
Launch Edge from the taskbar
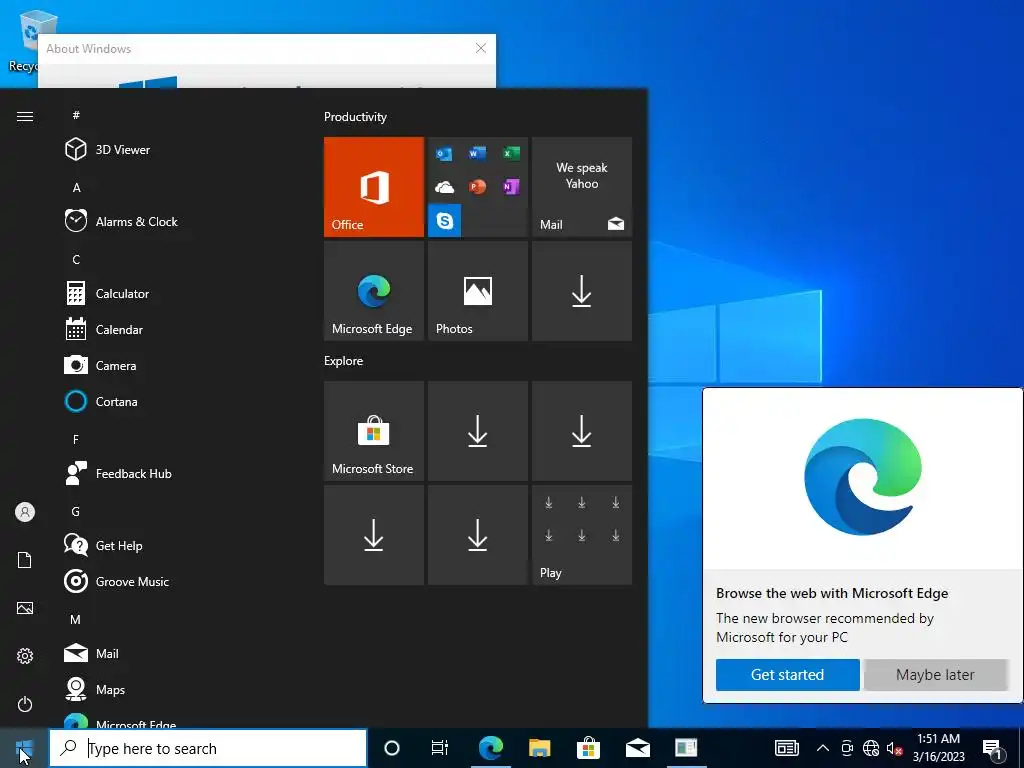coord(490,748)
